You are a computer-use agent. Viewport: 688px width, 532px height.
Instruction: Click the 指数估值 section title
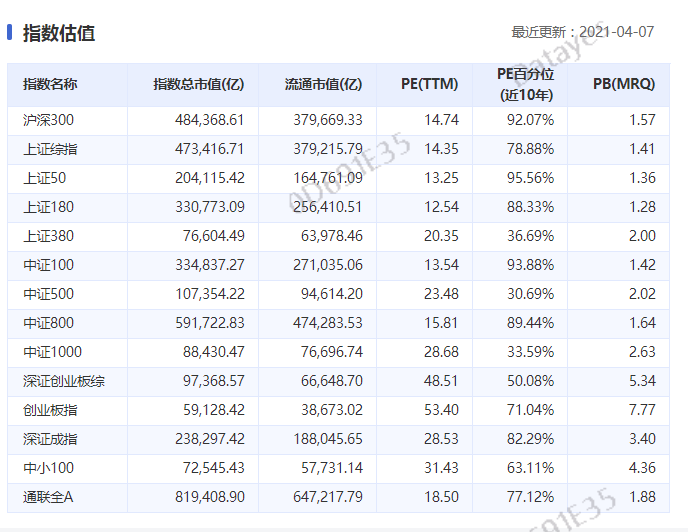pos(58,33)
